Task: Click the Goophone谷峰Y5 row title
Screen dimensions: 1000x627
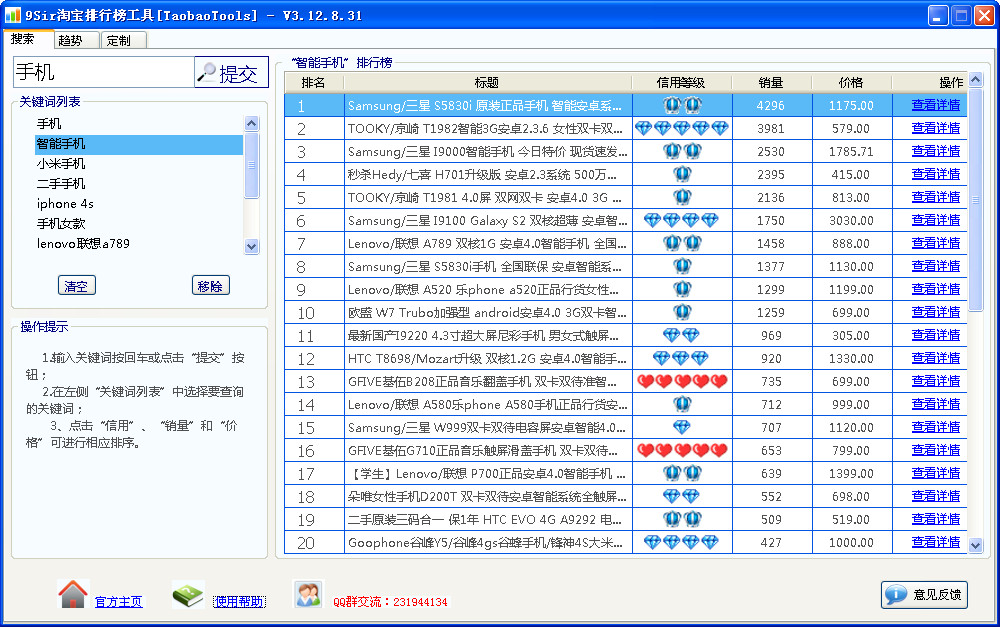Action: (485, 543)
